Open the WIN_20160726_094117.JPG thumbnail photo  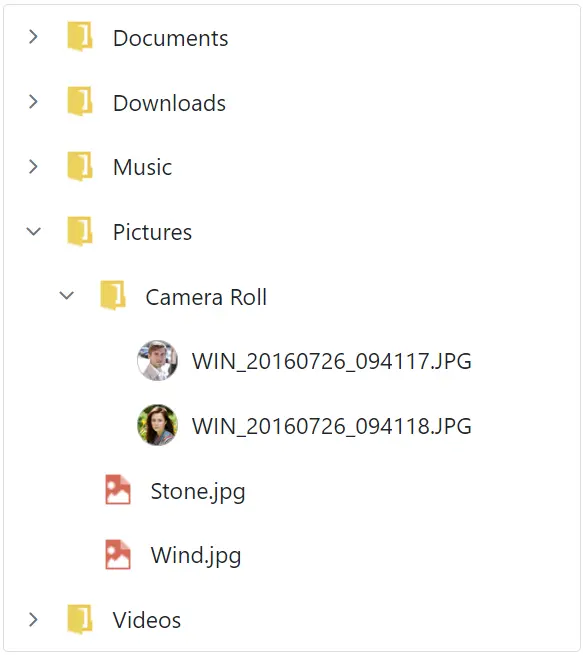pyautogui.click(x=157, y=361)
